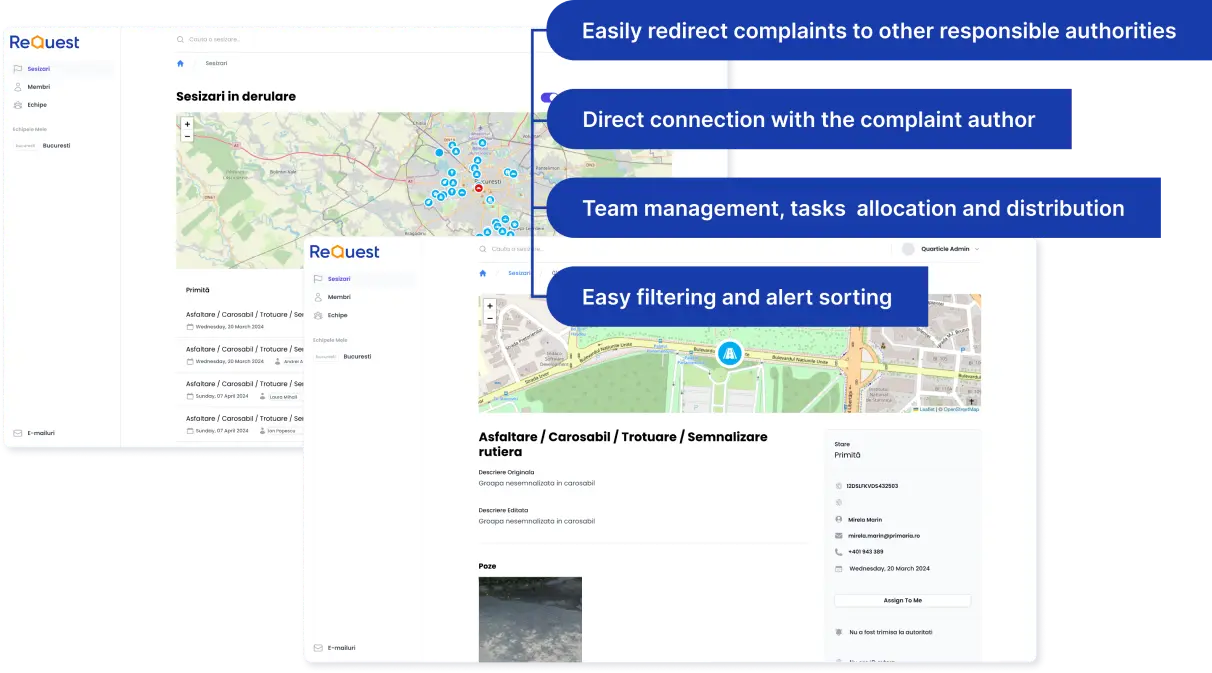Click the Descriere Editata text Groapa nesemnalizata
Image resolution: width=1212 pixels, height=673 pixels.
[537, 521]
